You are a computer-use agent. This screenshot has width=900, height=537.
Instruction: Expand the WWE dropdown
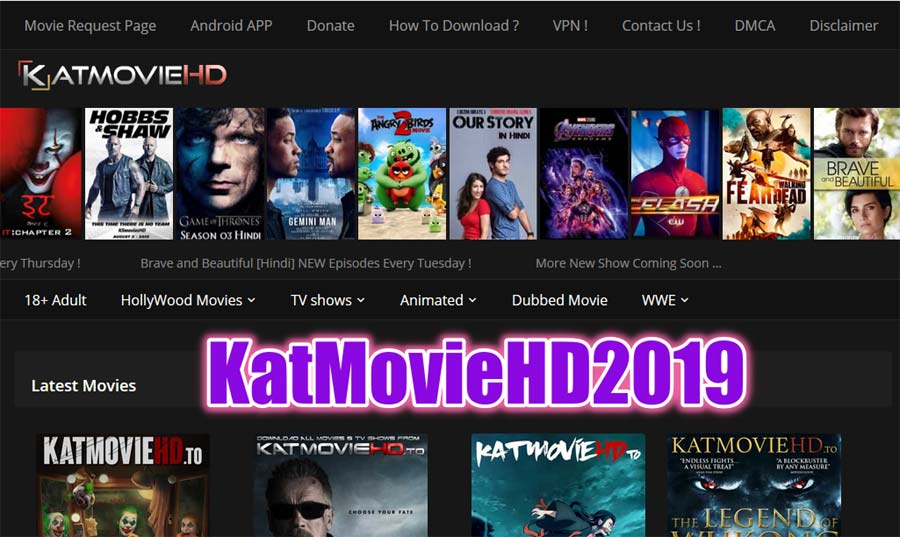coord(665,300)
